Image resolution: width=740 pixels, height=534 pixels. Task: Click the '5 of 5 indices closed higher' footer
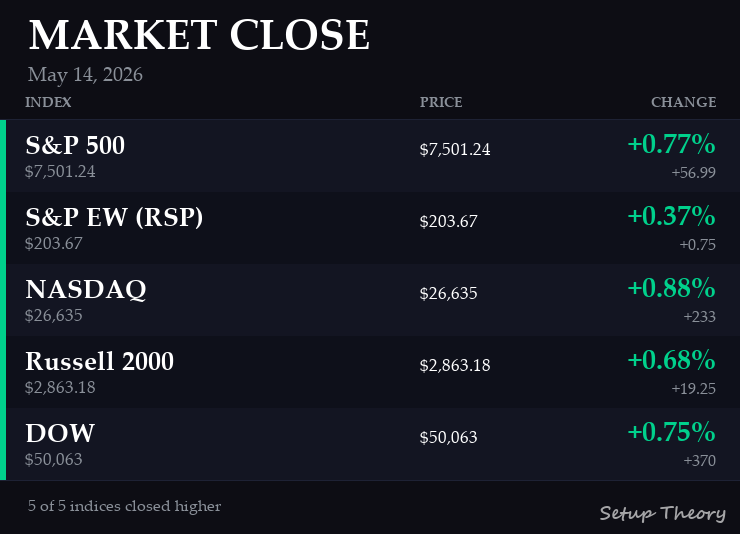click(x=124, y=506)
